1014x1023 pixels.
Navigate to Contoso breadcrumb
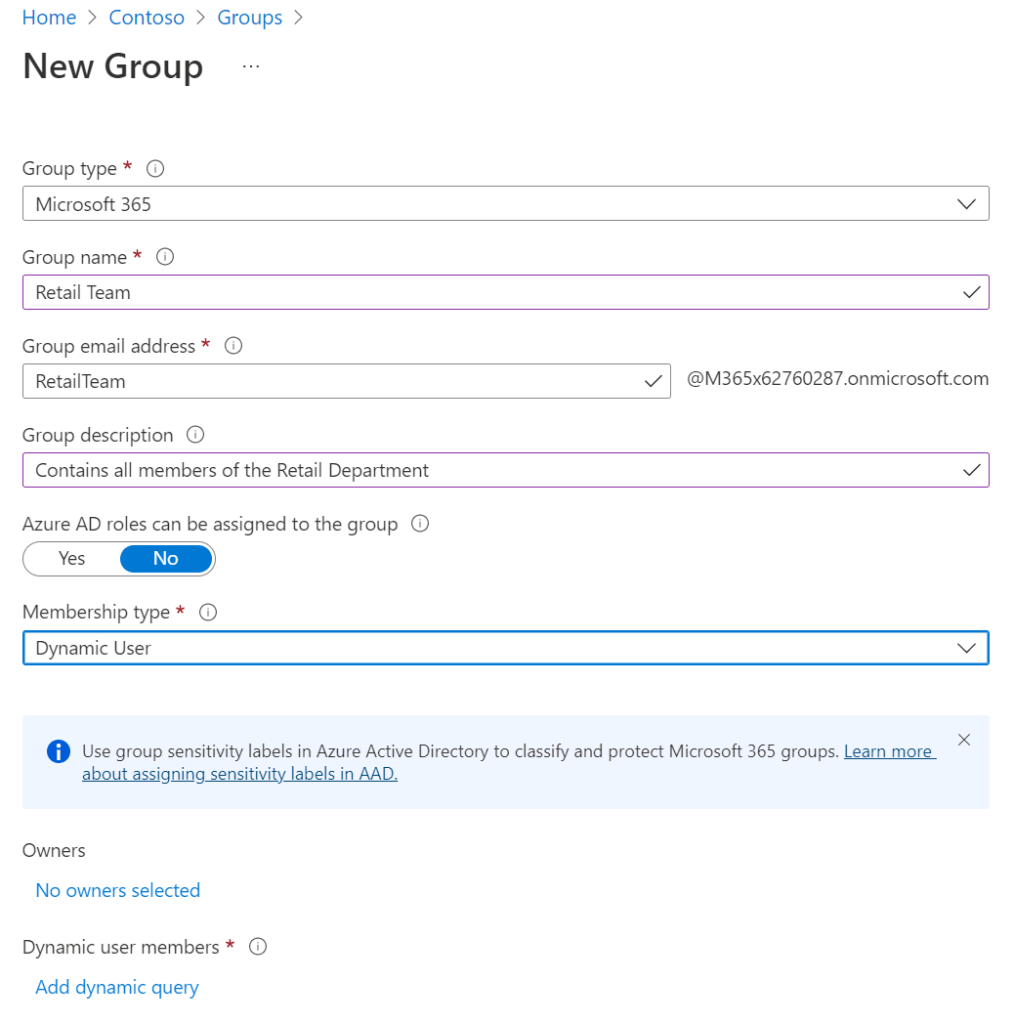(x=146, y=18)
